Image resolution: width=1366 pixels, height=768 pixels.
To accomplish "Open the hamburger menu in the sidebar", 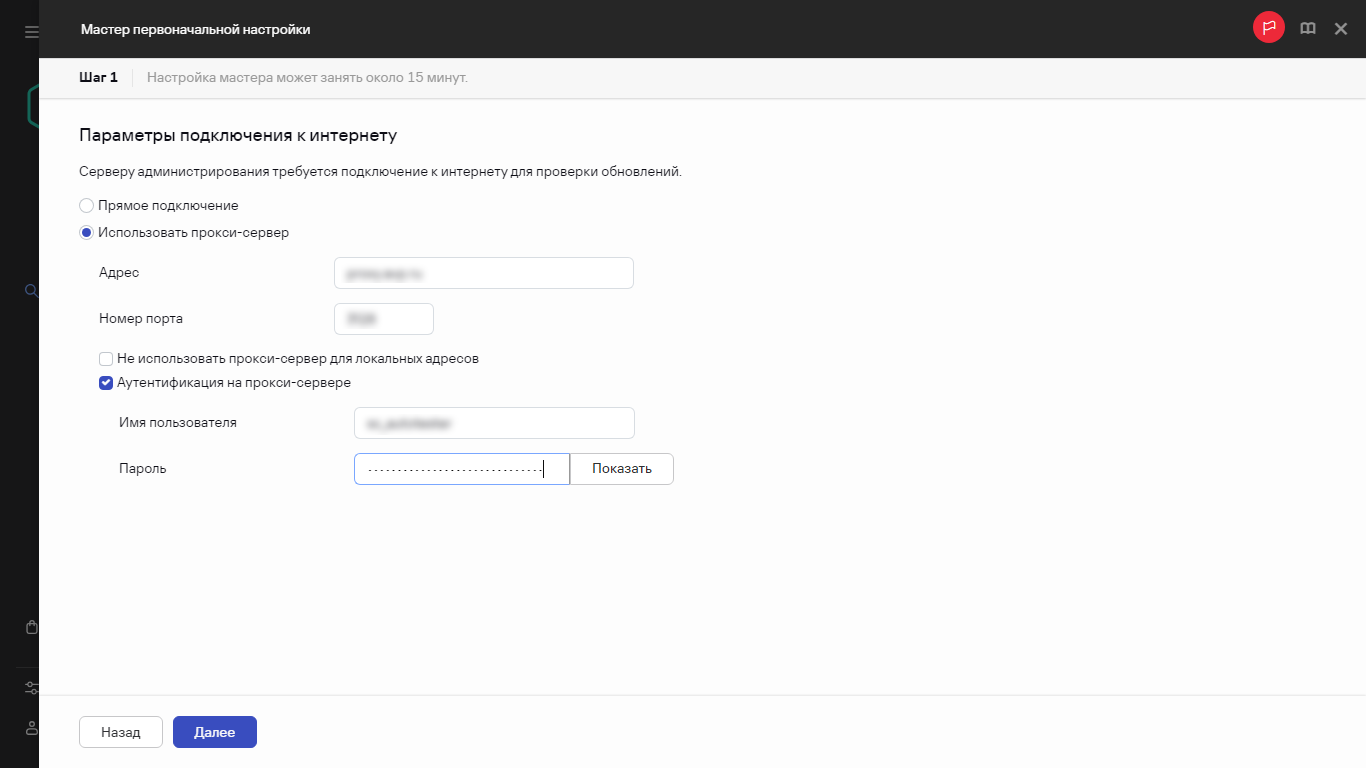I will pos(31,32).
